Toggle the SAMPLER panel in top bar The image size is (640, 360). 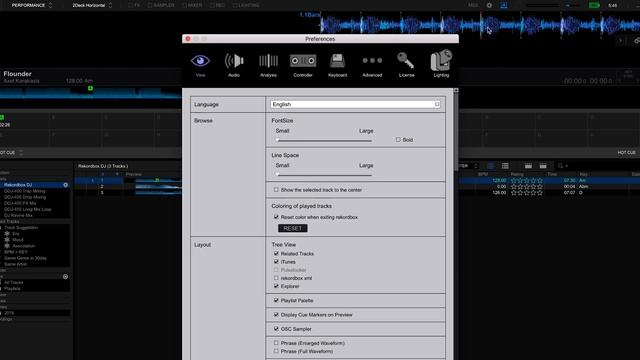161,5
